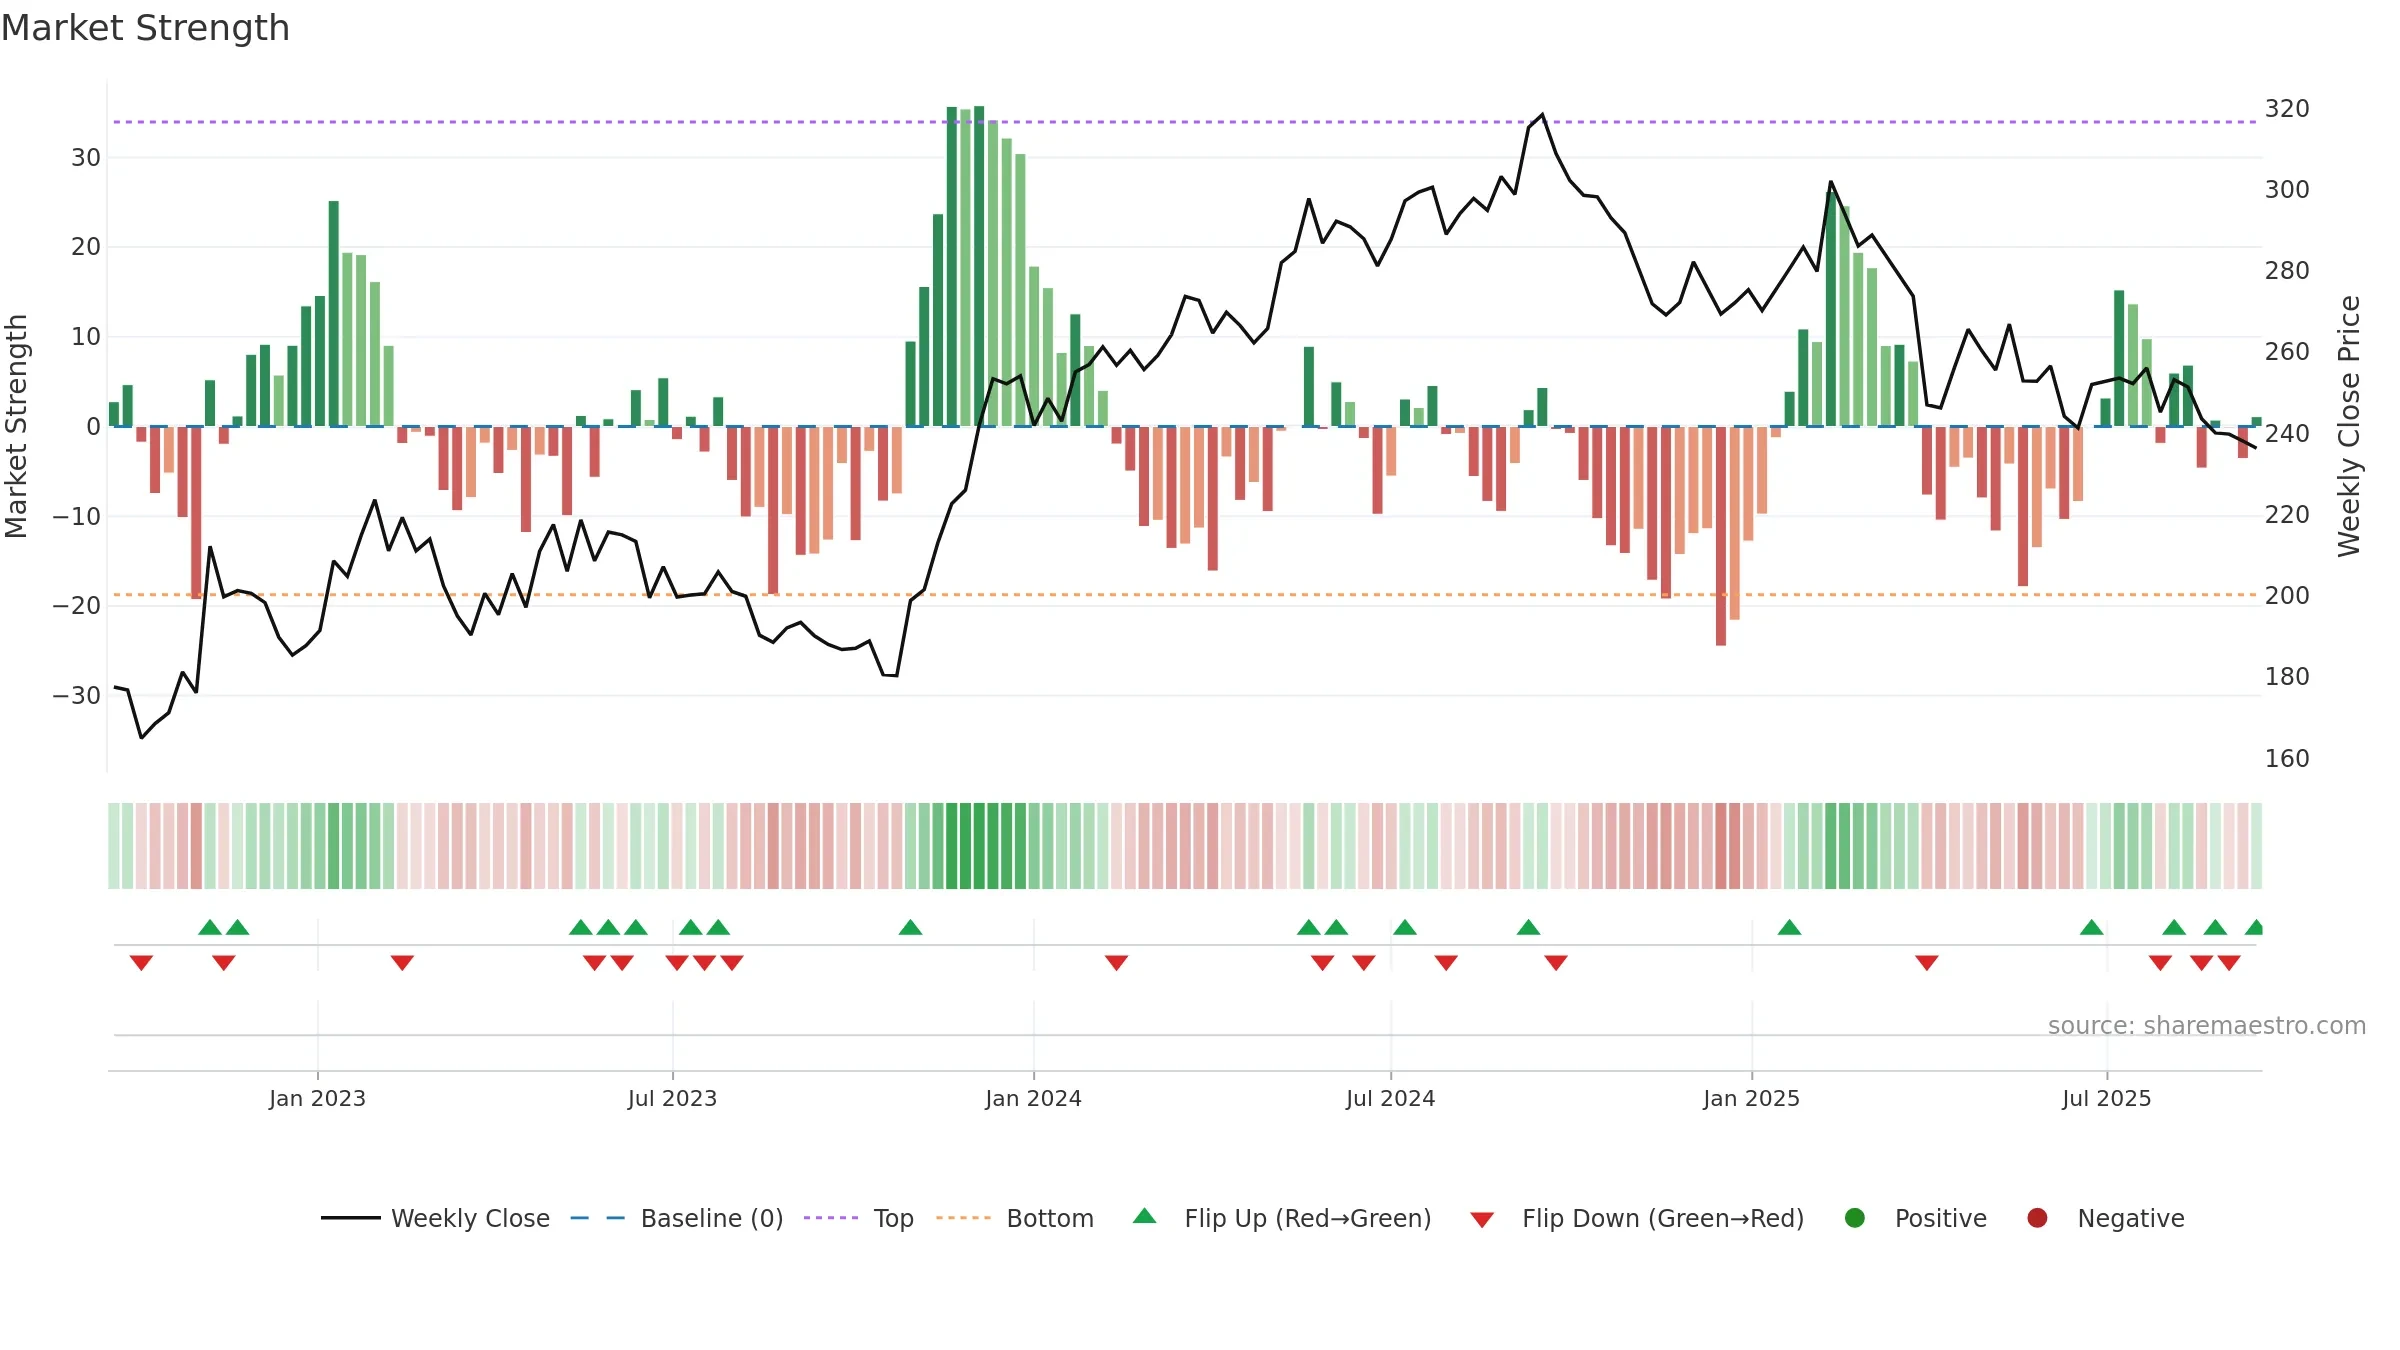Toggle the Bottom legend label
Screen dimensions: 2400x1350
tap(1050, 1218)
